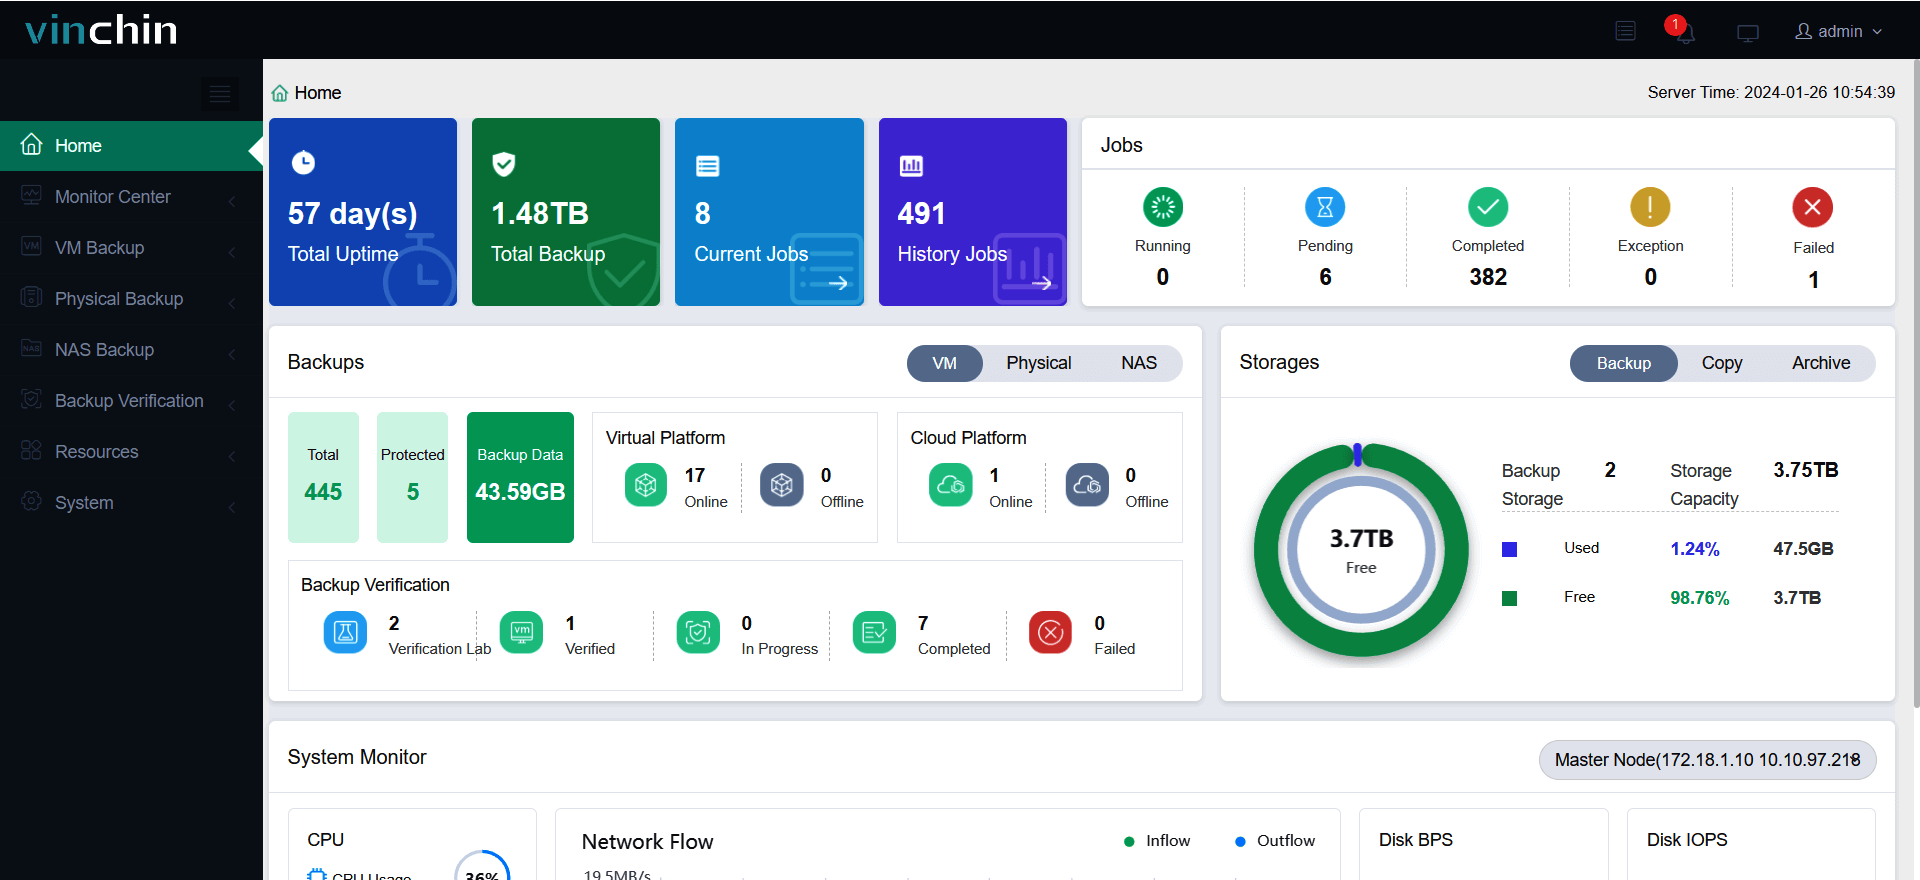Switch to the Copy tab in Storages
This screenshot has width=1920, height=880.
(x=1722, y=363)
